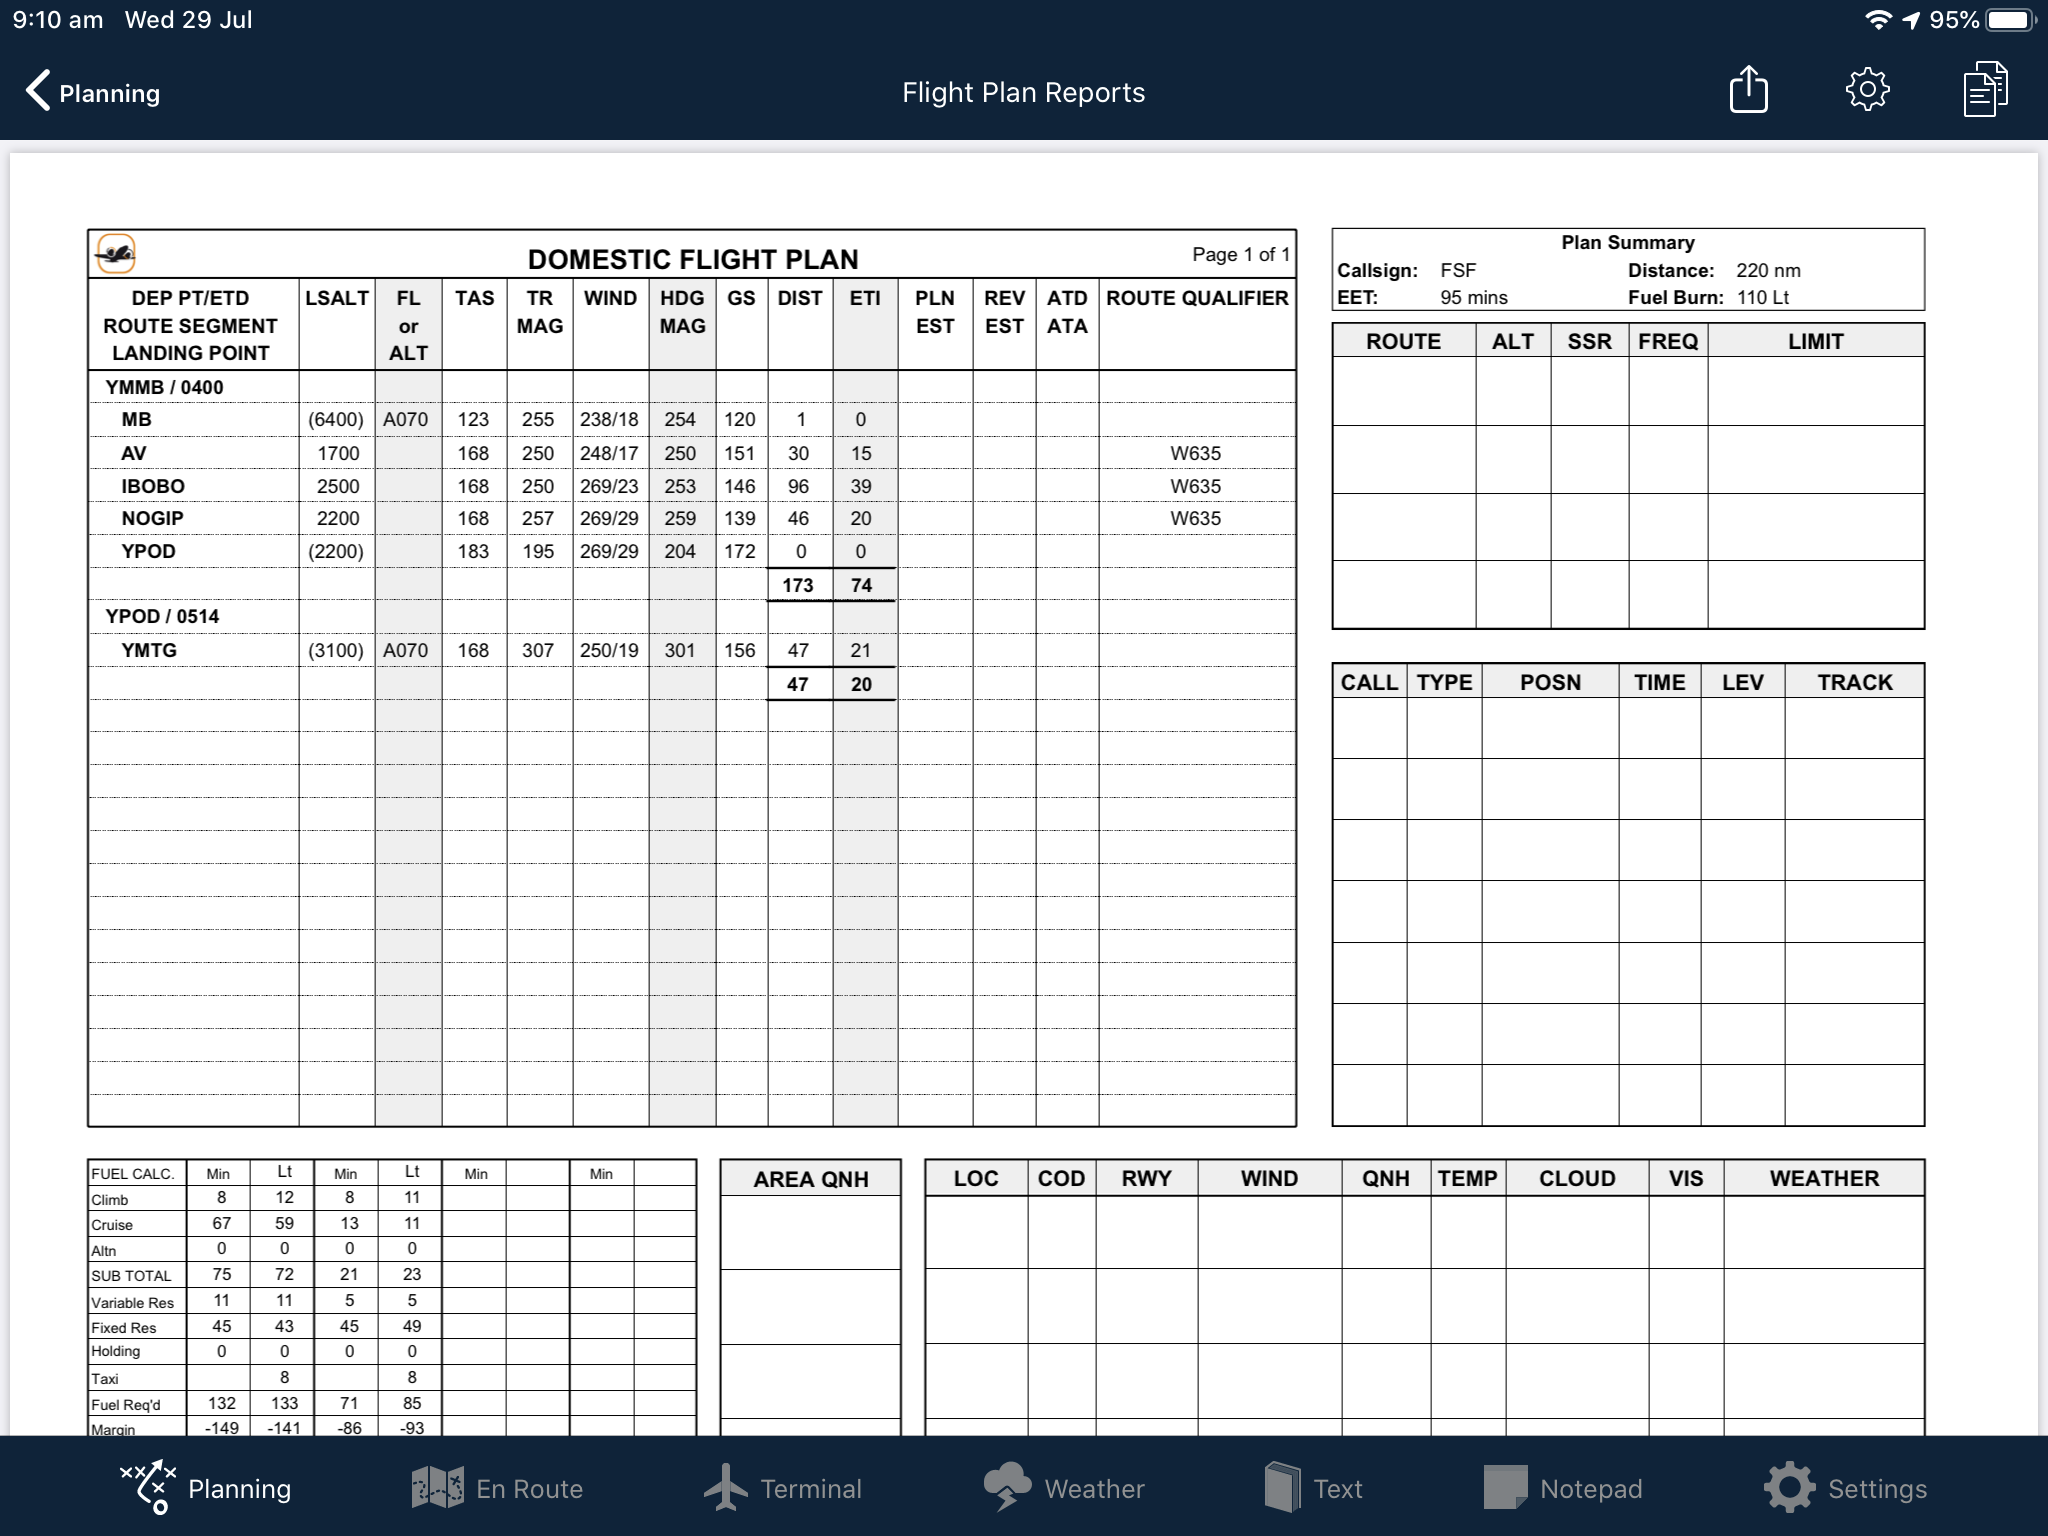2048x1536 pixels.
Task: Tap wind value 238/18
Action: point(609,419)
